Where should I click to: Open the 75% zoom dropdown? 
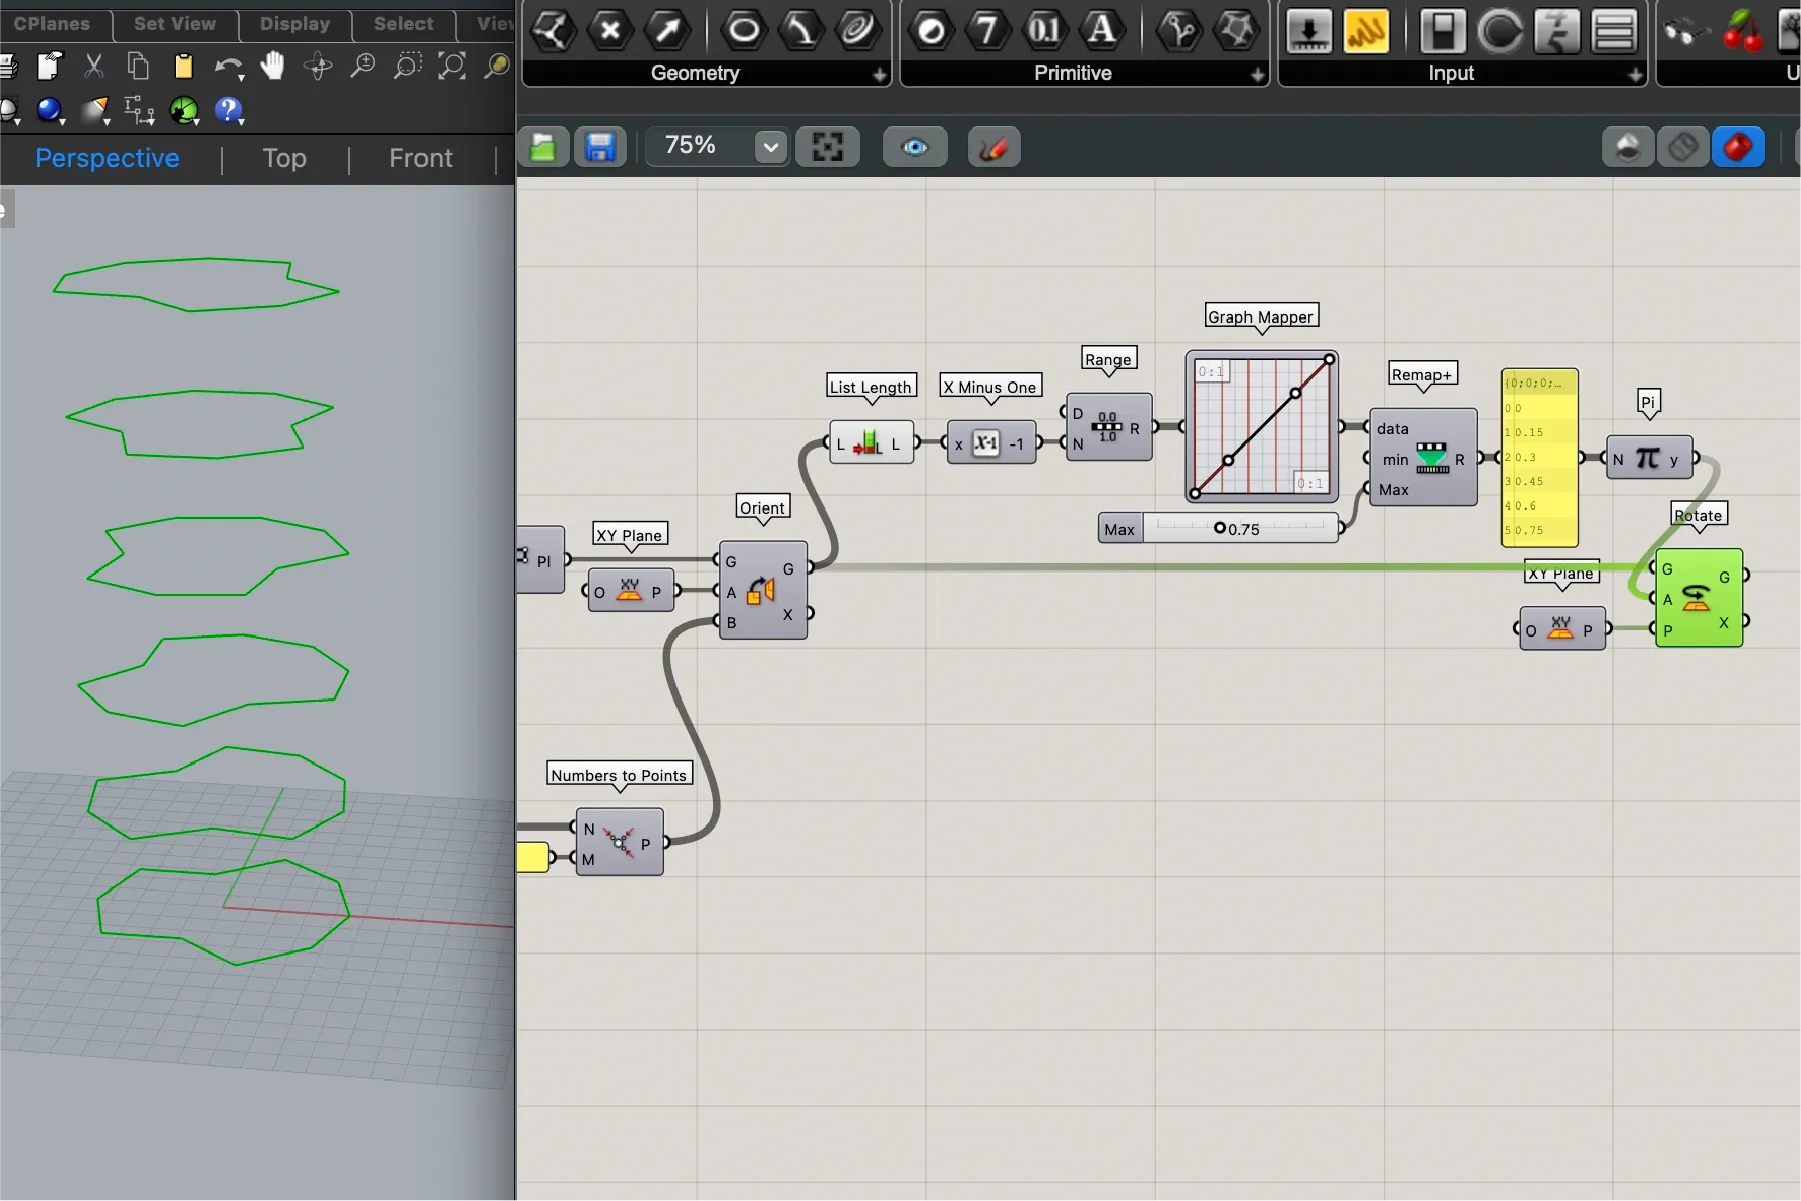(x=770, y=148)
